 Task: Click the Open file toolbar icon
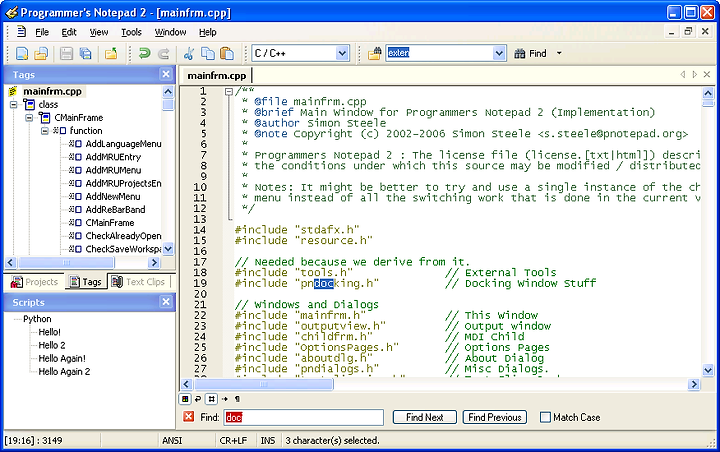[x=41, y=53]
